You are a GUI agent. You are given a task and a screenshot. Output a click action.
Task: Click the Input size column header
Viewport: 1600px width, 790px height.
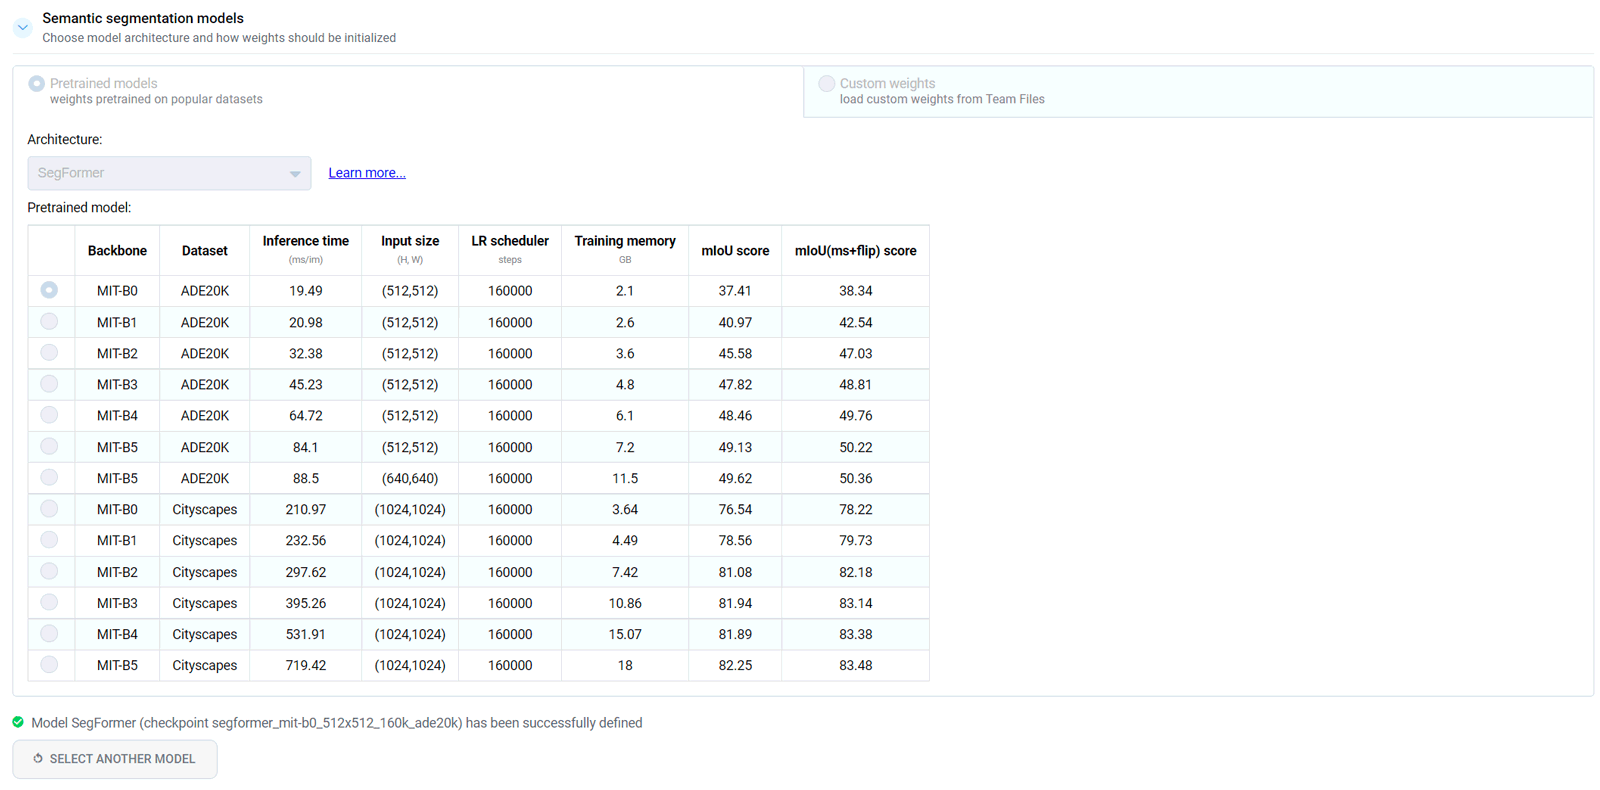point(410,251)
